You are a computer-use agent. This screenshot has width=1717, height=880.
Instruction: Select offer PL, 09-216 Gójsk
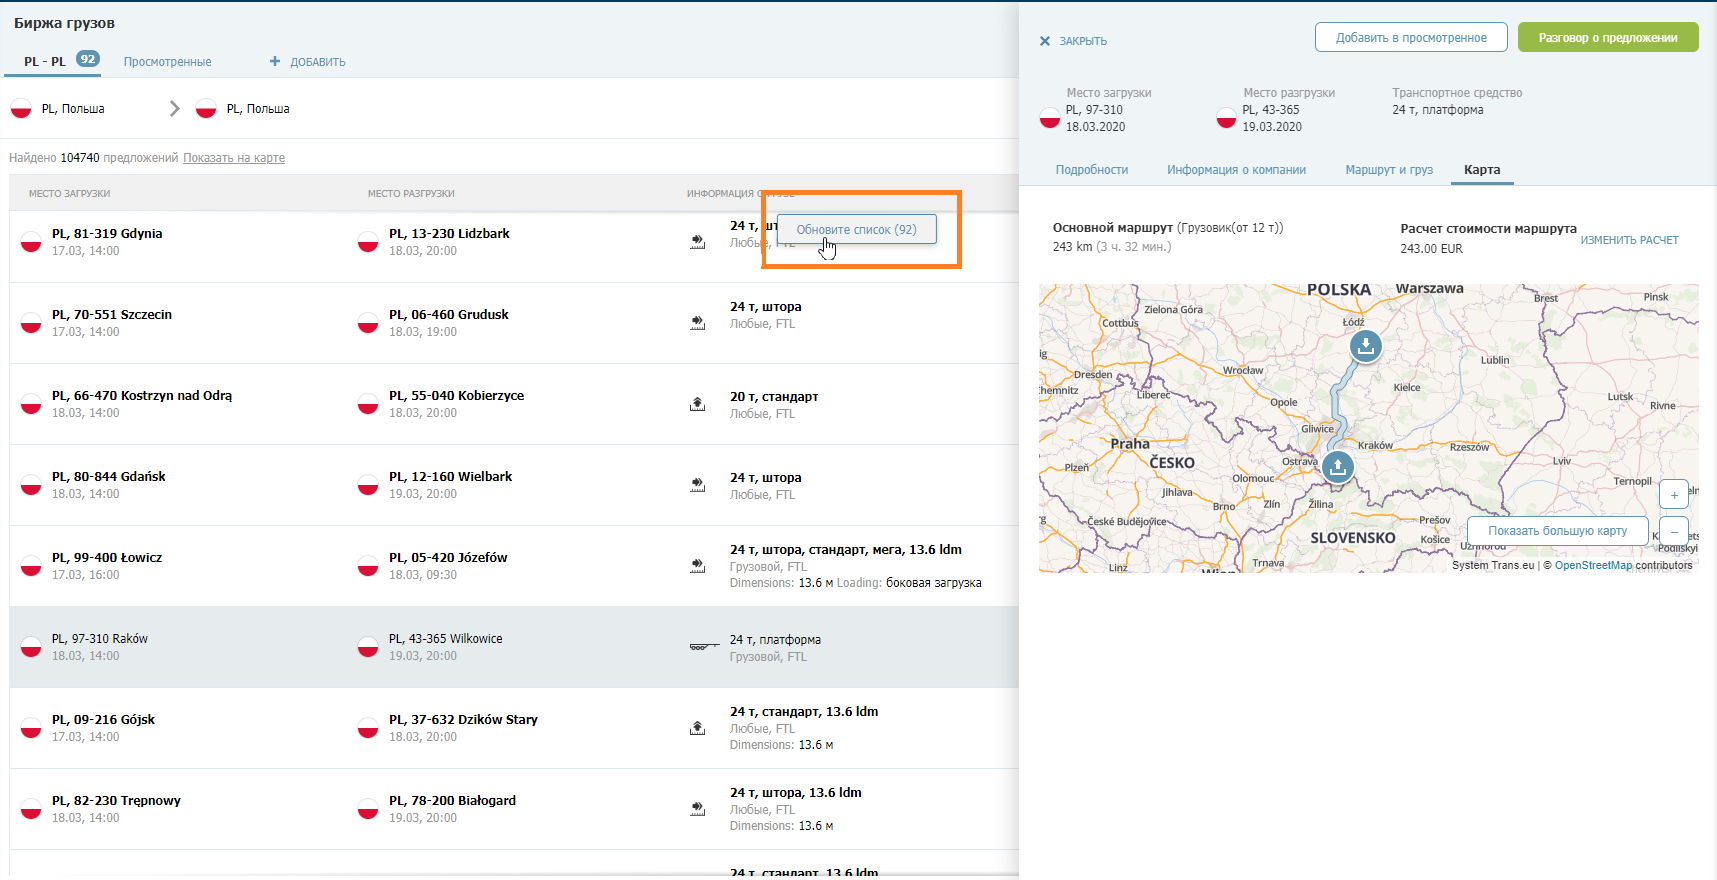[103, 719]
